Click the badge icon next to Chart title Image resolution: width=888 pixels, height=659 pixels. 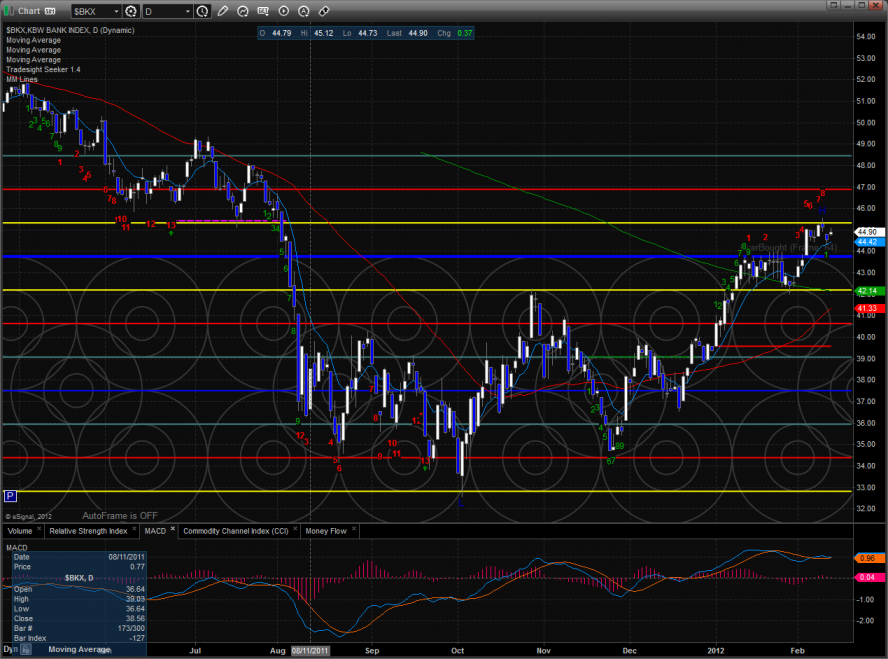click(x=50, y=11)
